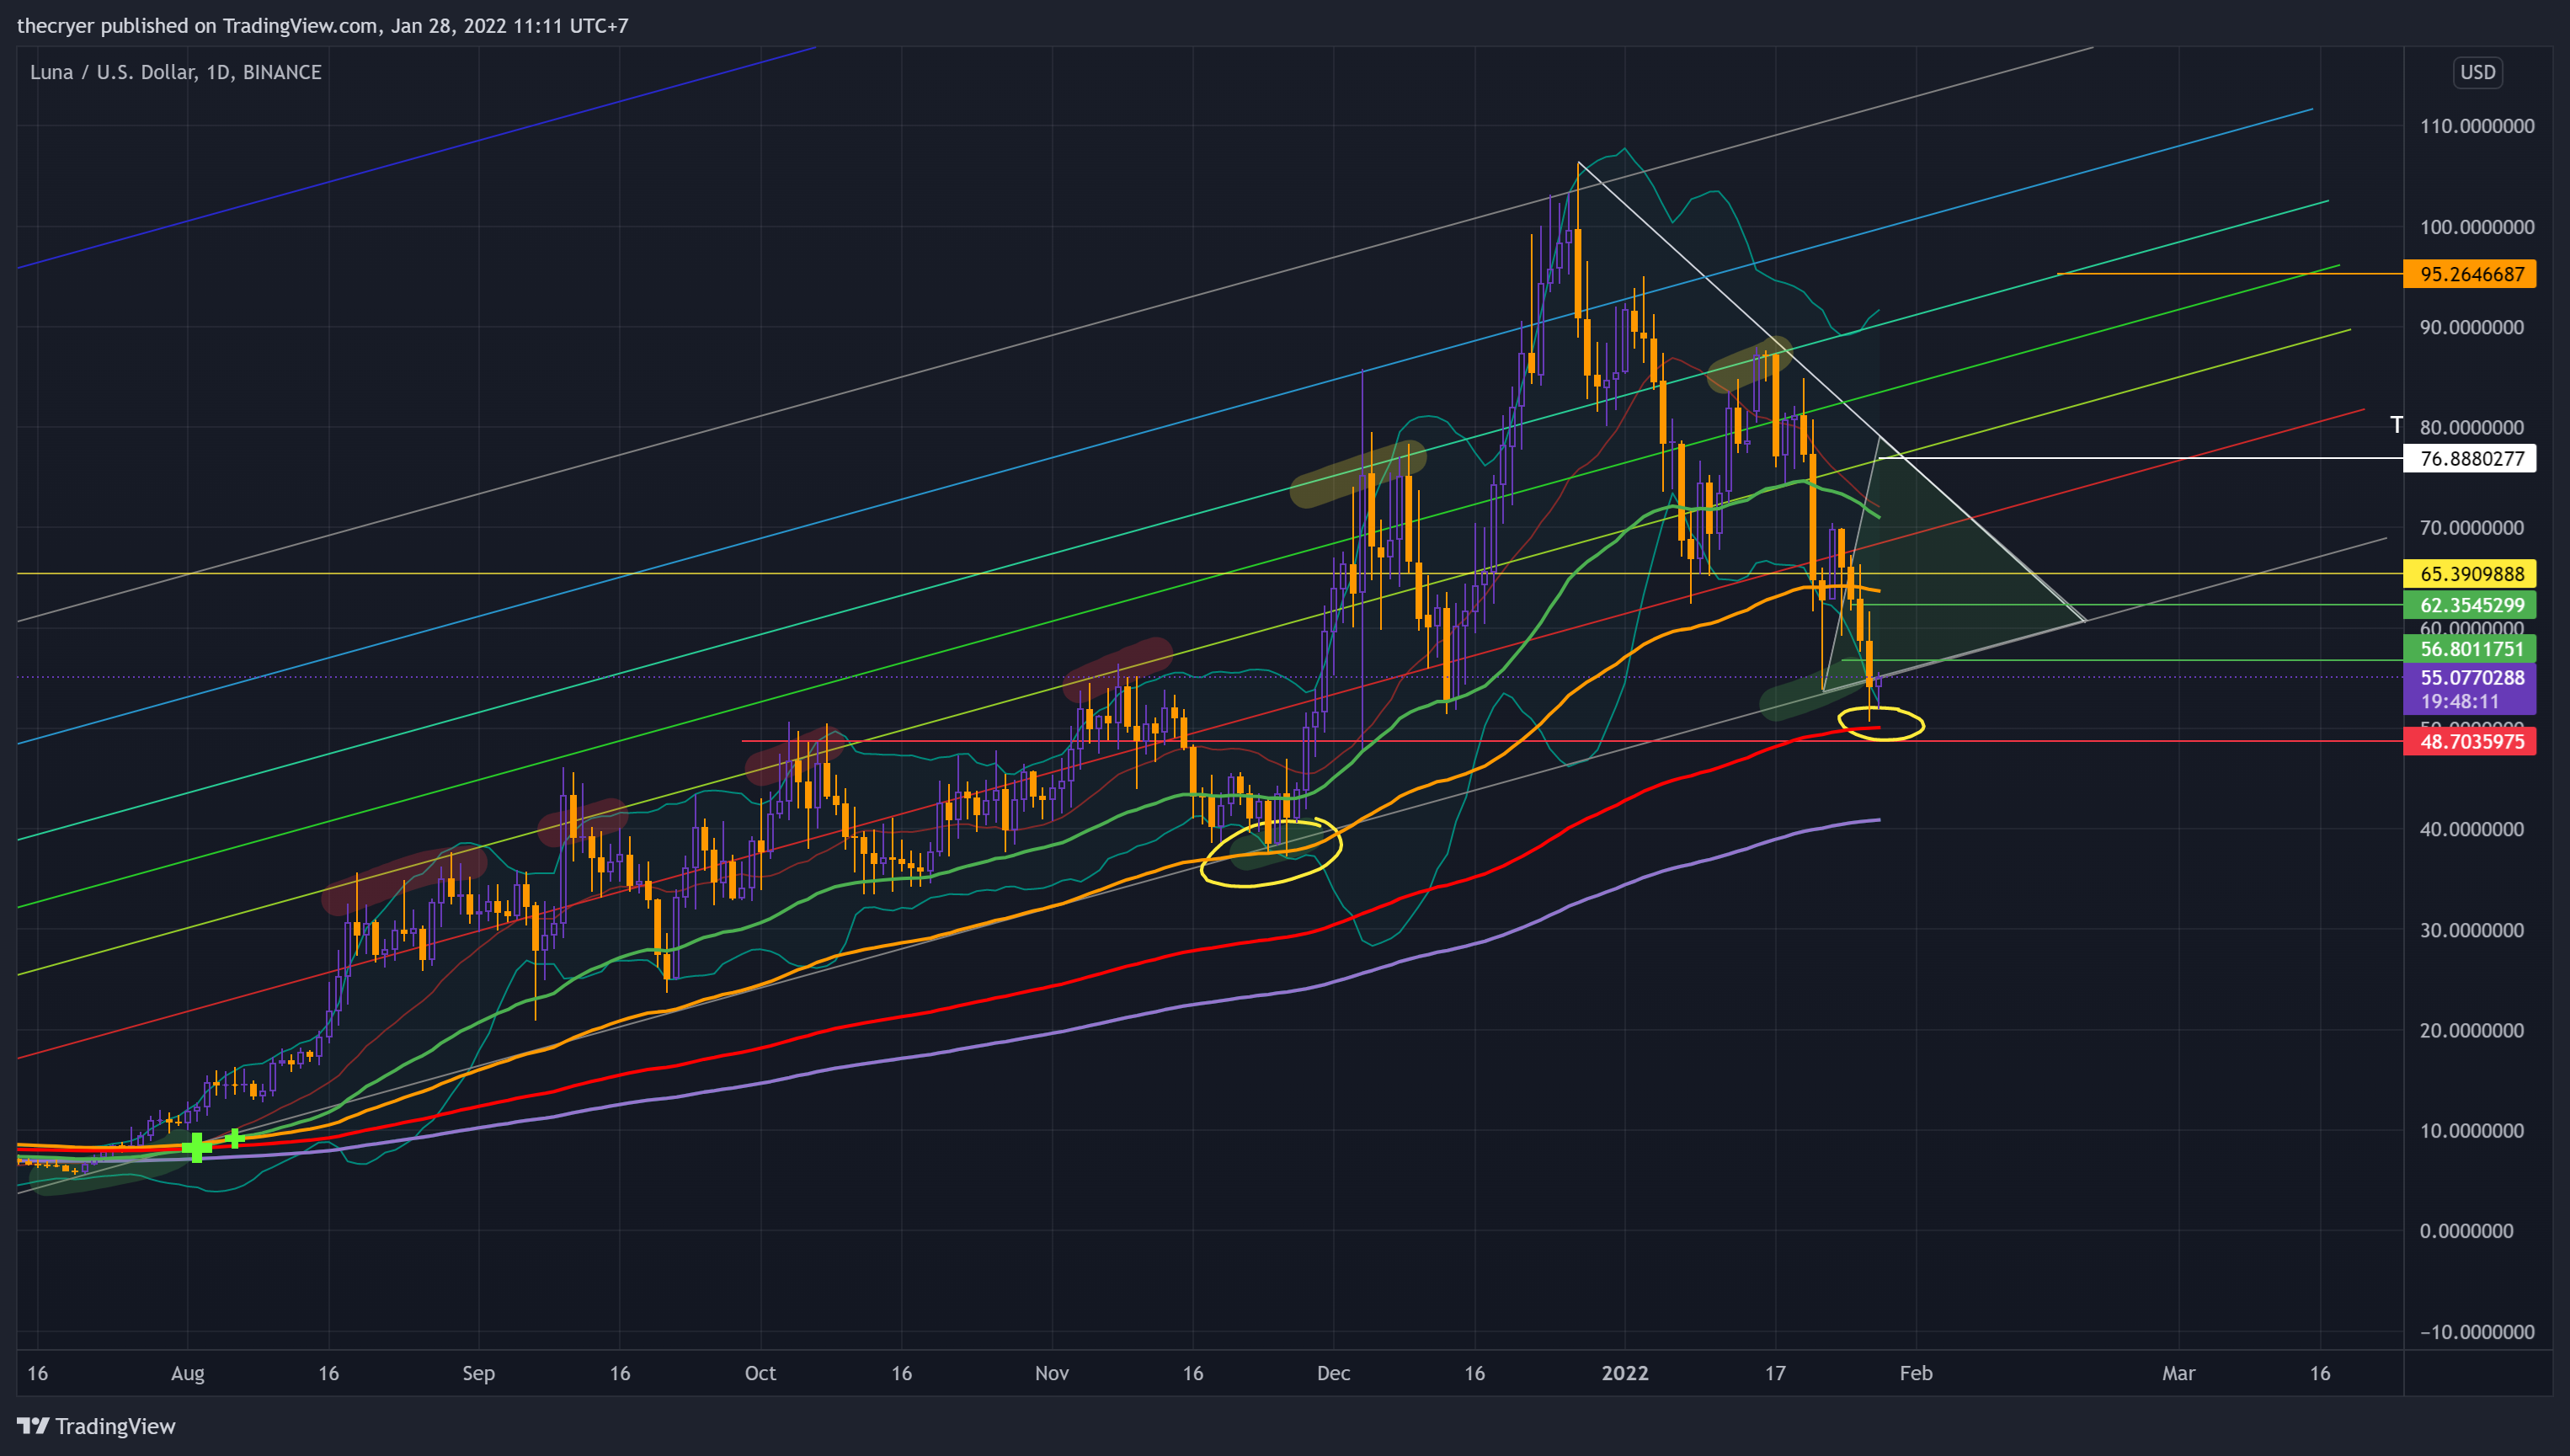Image resolution: width=2570 pixels, height=1456 pixels.
Task: Click the 100.0000000 price axis label
Action: (2476, 227)
